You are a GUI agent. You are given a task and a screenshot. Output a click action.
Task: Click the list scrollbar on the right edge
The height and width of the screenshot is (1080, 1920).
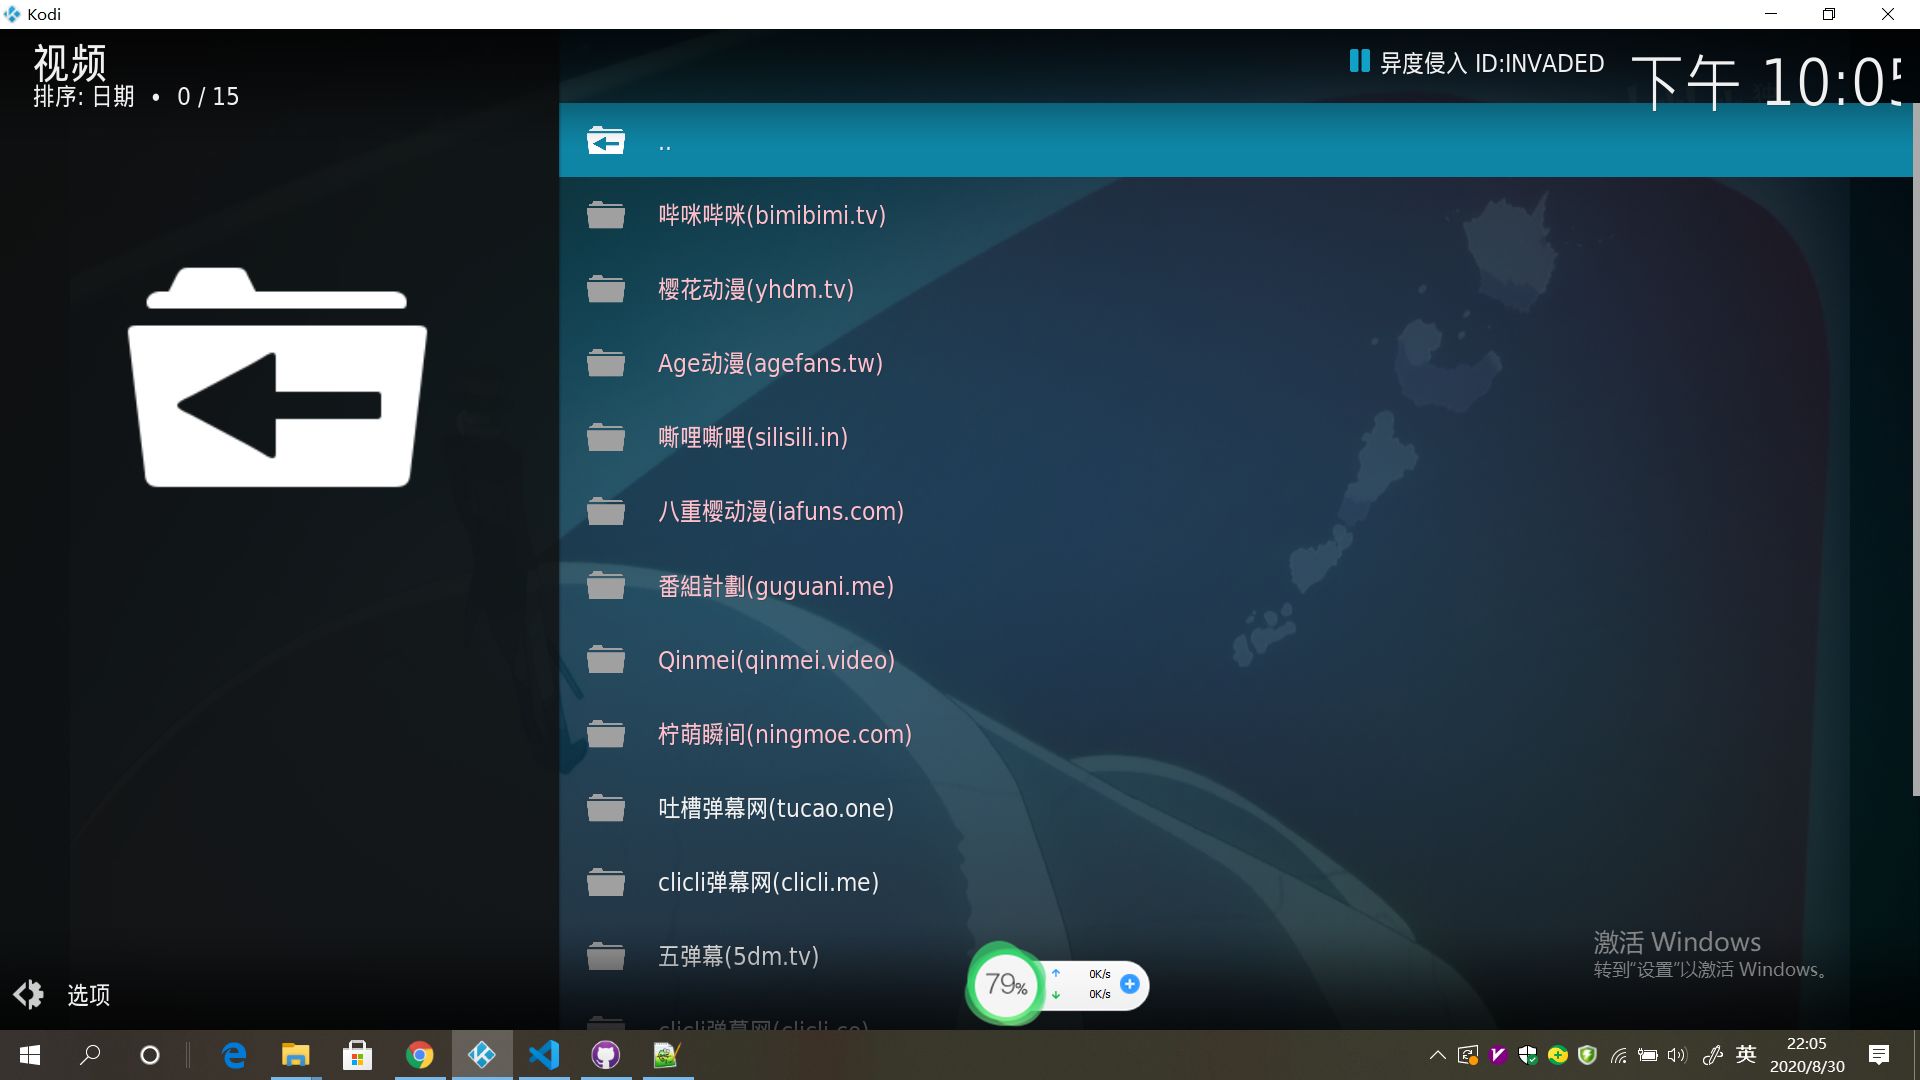coord(1916,450)
